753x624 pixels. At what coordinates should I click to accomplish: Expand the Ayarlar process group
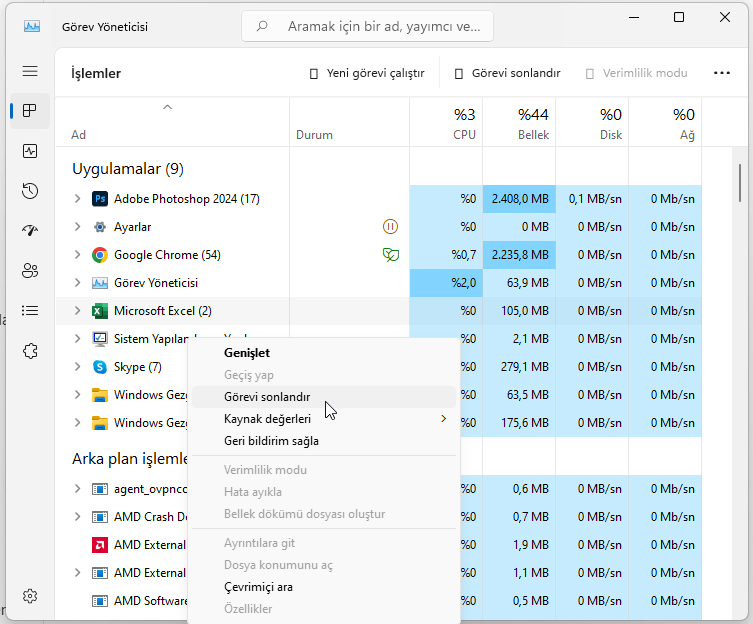coord(77,227)
